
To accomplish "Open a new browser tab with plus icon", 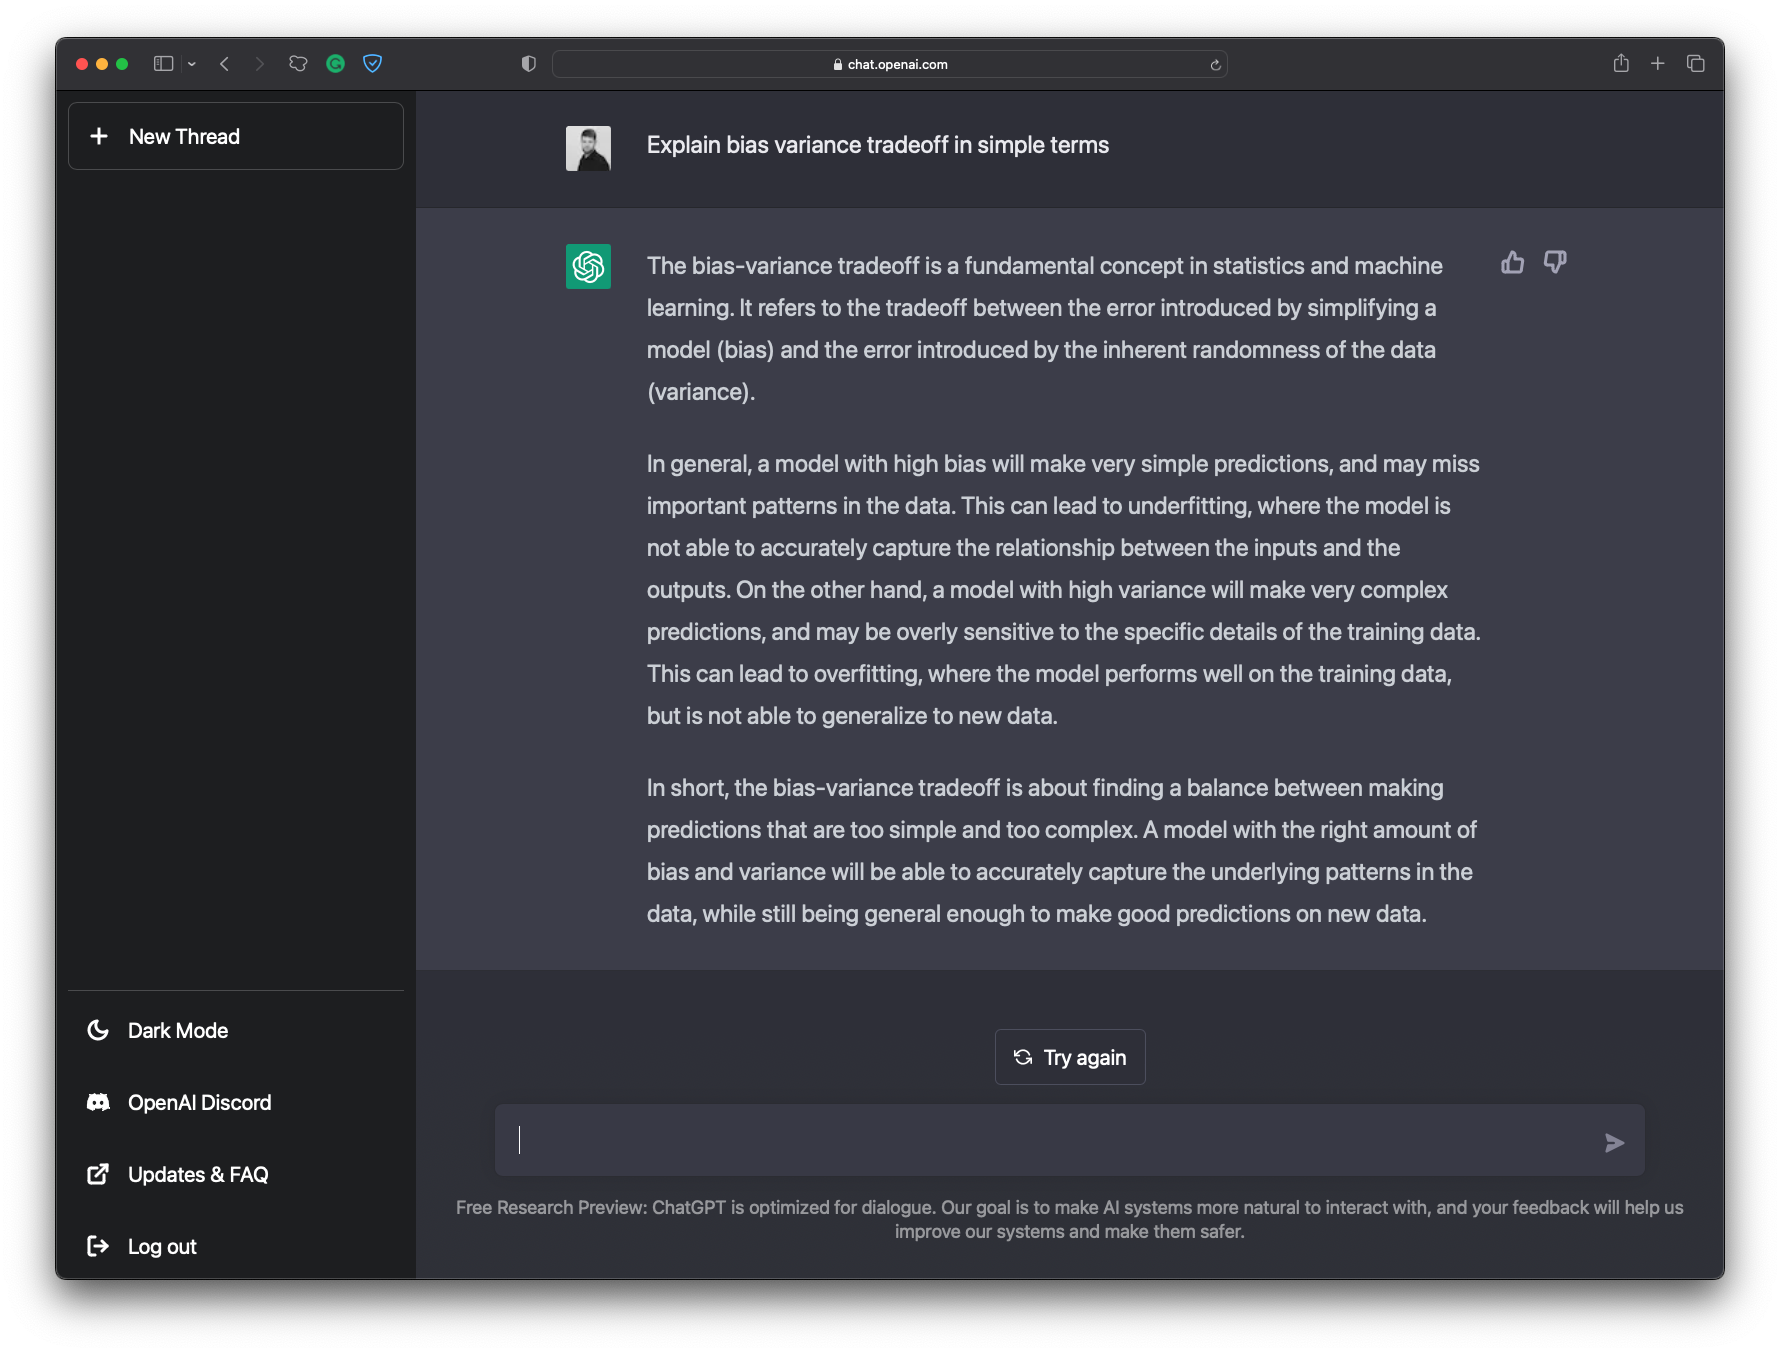I will pos(1657,64).
